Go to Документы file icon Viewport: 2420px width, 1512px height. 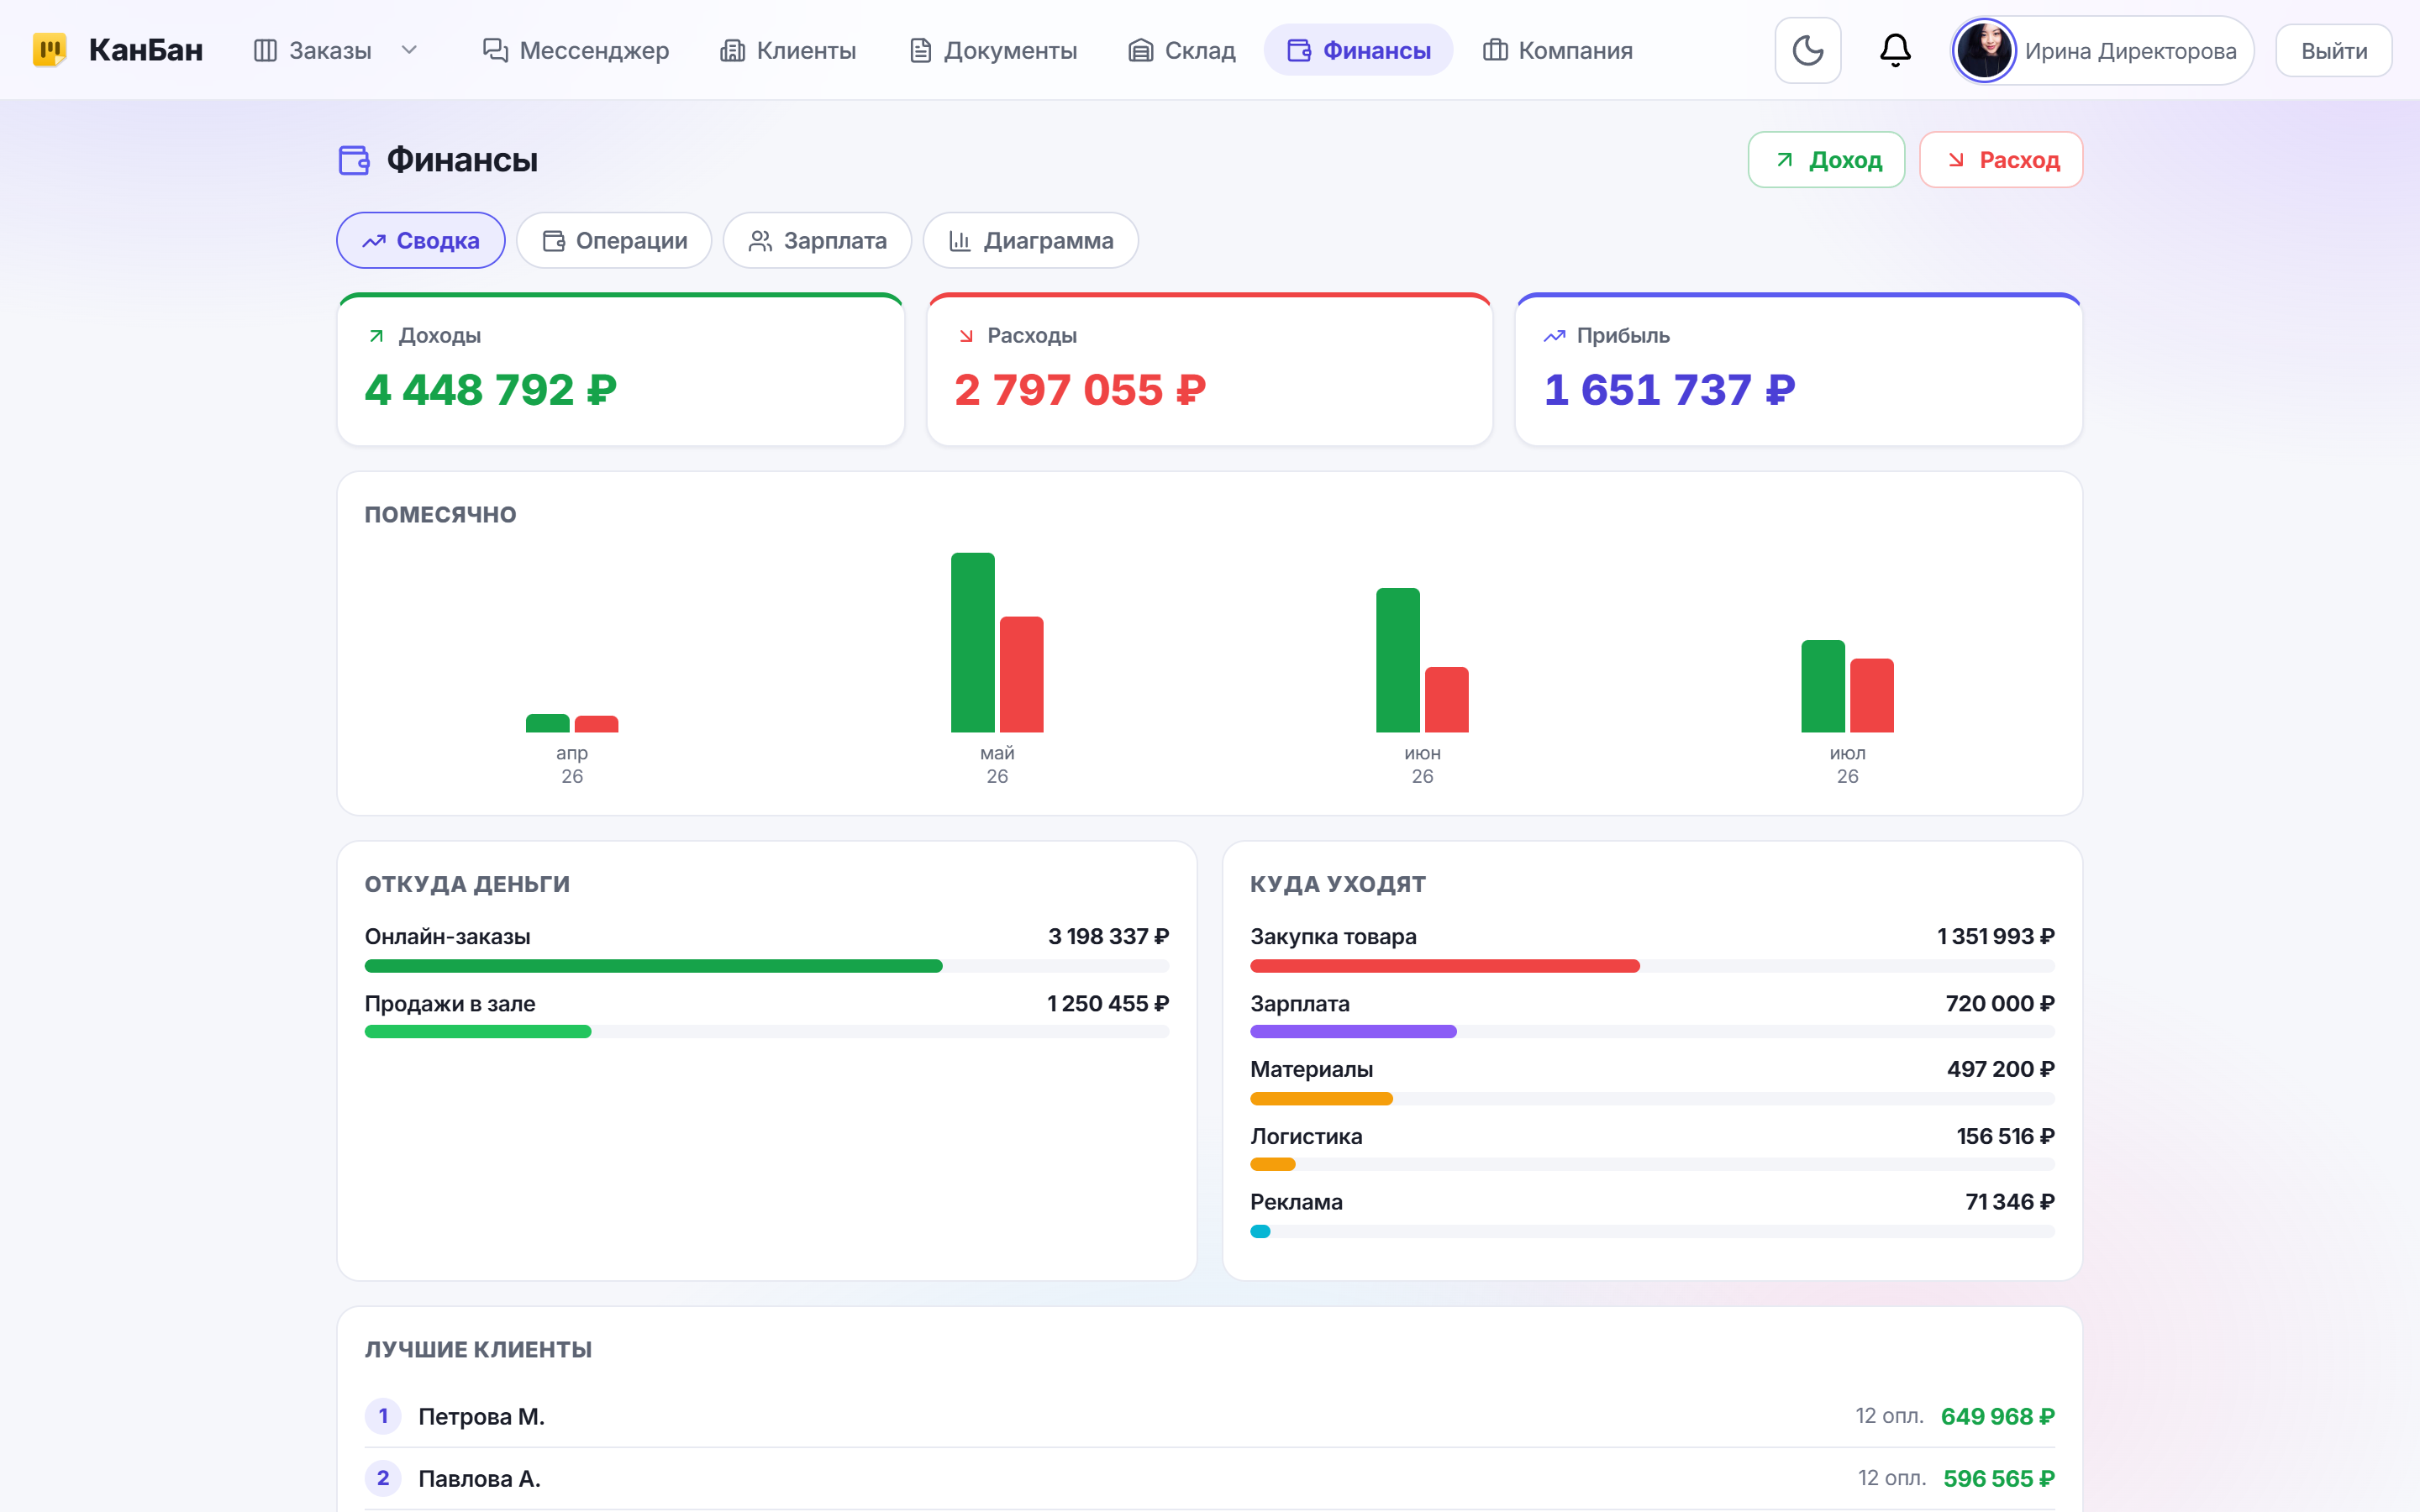pos(920,50)
